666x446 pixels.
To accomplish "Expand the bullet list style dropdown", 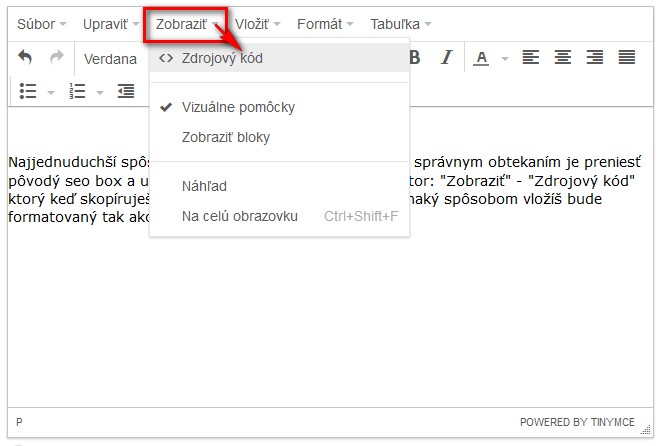I will (x=51, y=93).
